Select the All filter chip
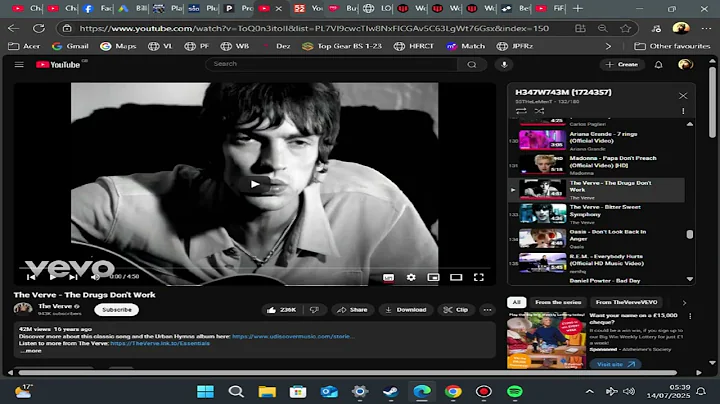This screenshot has height=404, width=720. tap(516, 302)
